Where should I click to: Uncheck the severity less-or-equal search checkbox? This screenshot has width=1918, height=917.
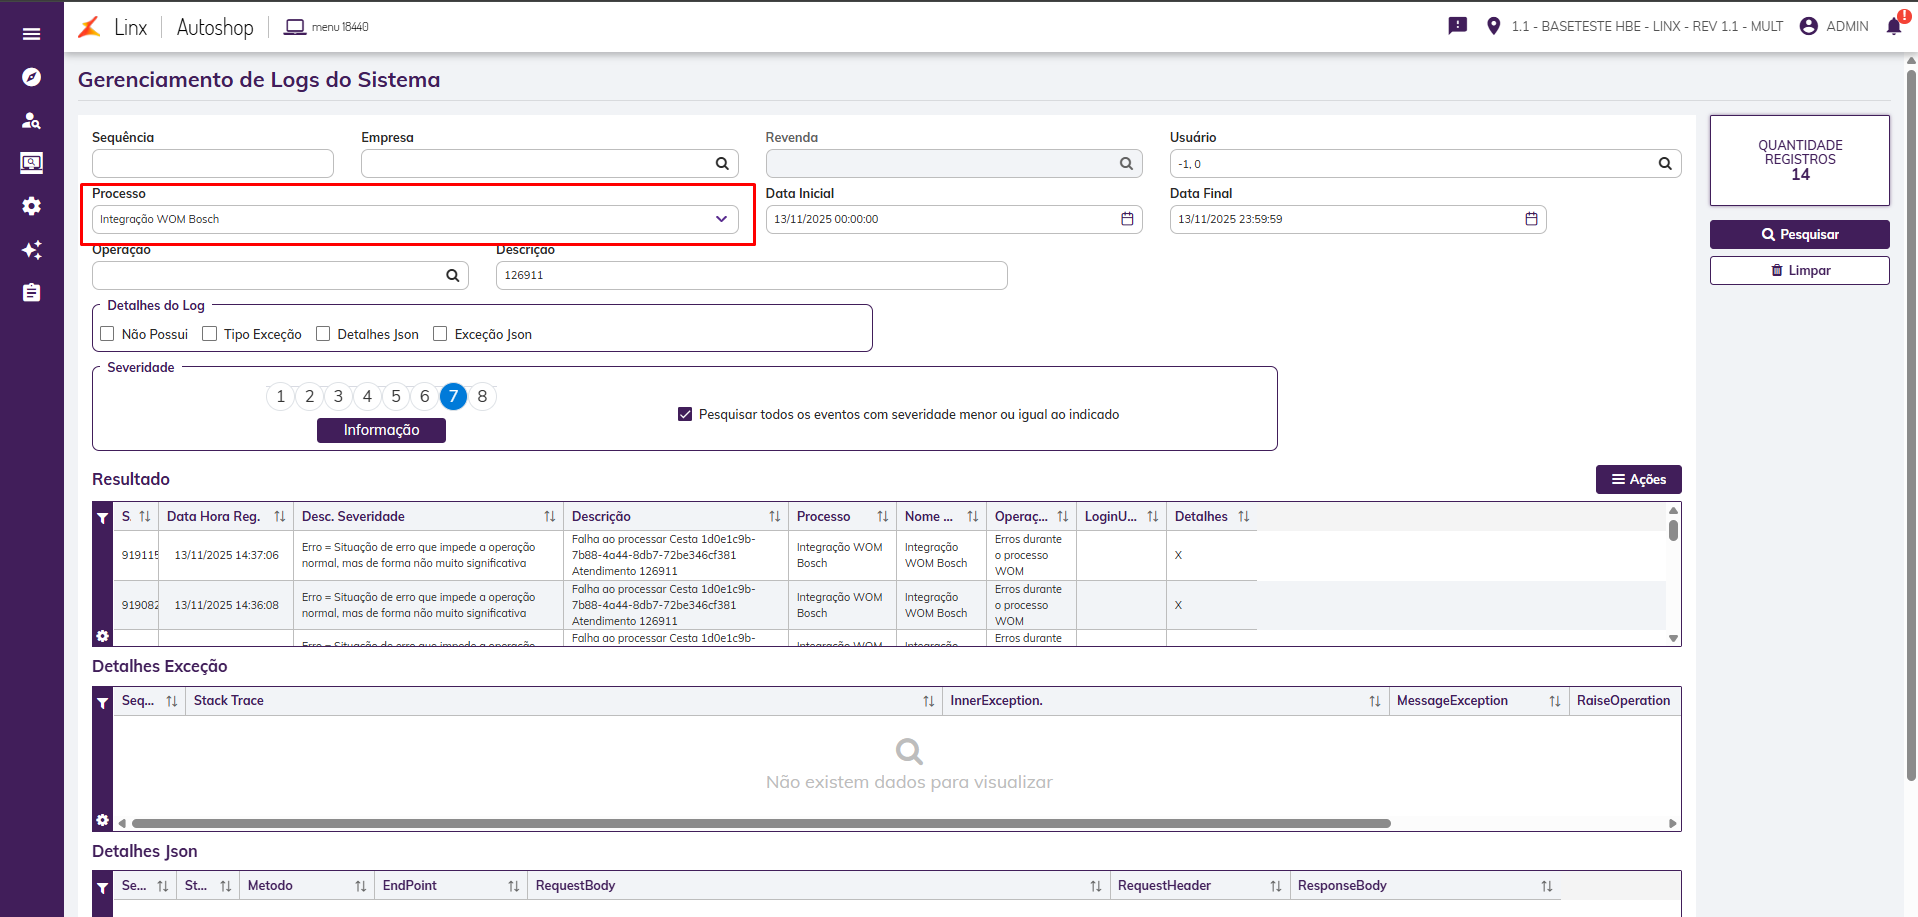685,414
